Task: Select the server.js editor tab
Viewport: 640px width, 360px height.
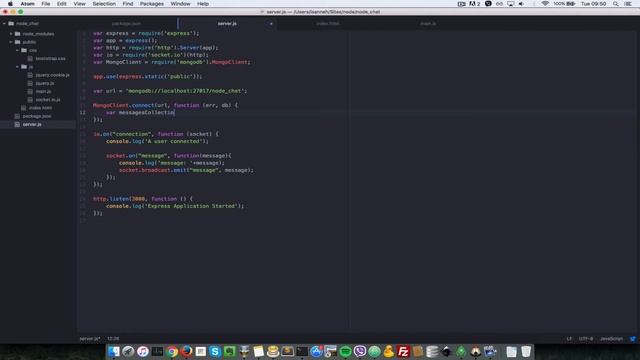Action: 227,24
